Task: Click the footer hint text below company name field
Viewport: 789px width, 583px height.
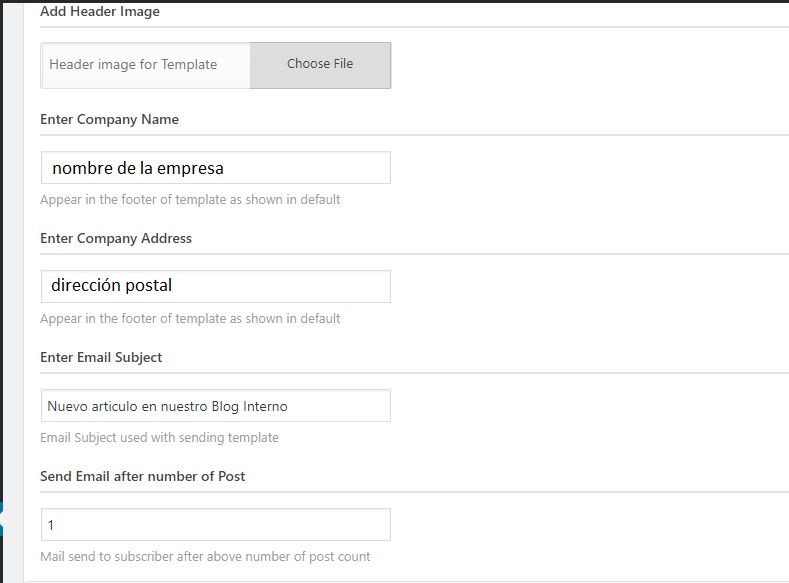Action: (190, 200)
